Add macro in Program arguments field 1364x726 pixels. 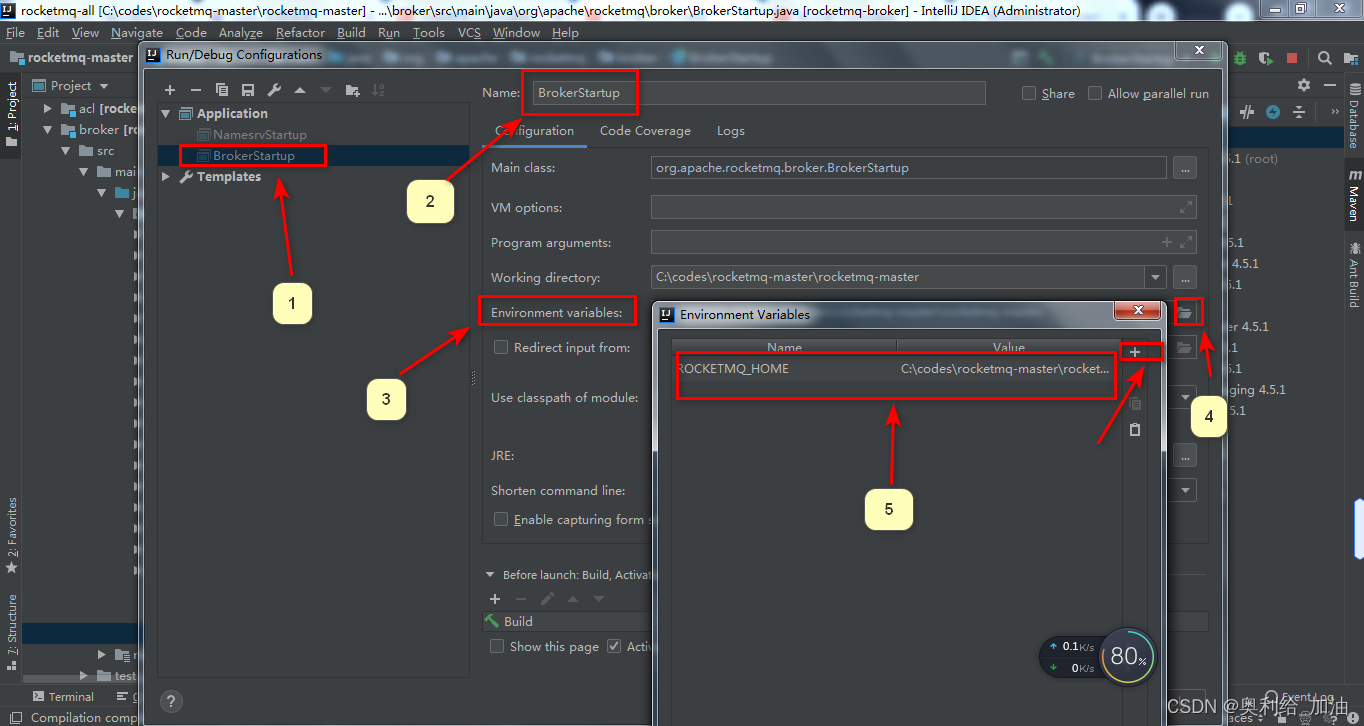click(1167, 242)
